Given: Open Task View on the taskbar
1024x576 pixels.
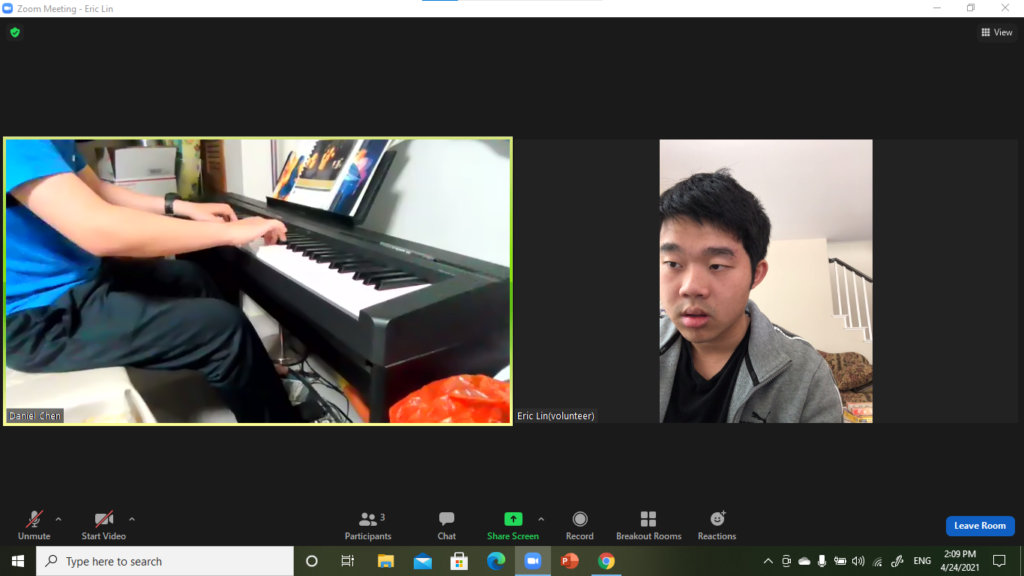Looking at the screenshot, I should [347, 561].
